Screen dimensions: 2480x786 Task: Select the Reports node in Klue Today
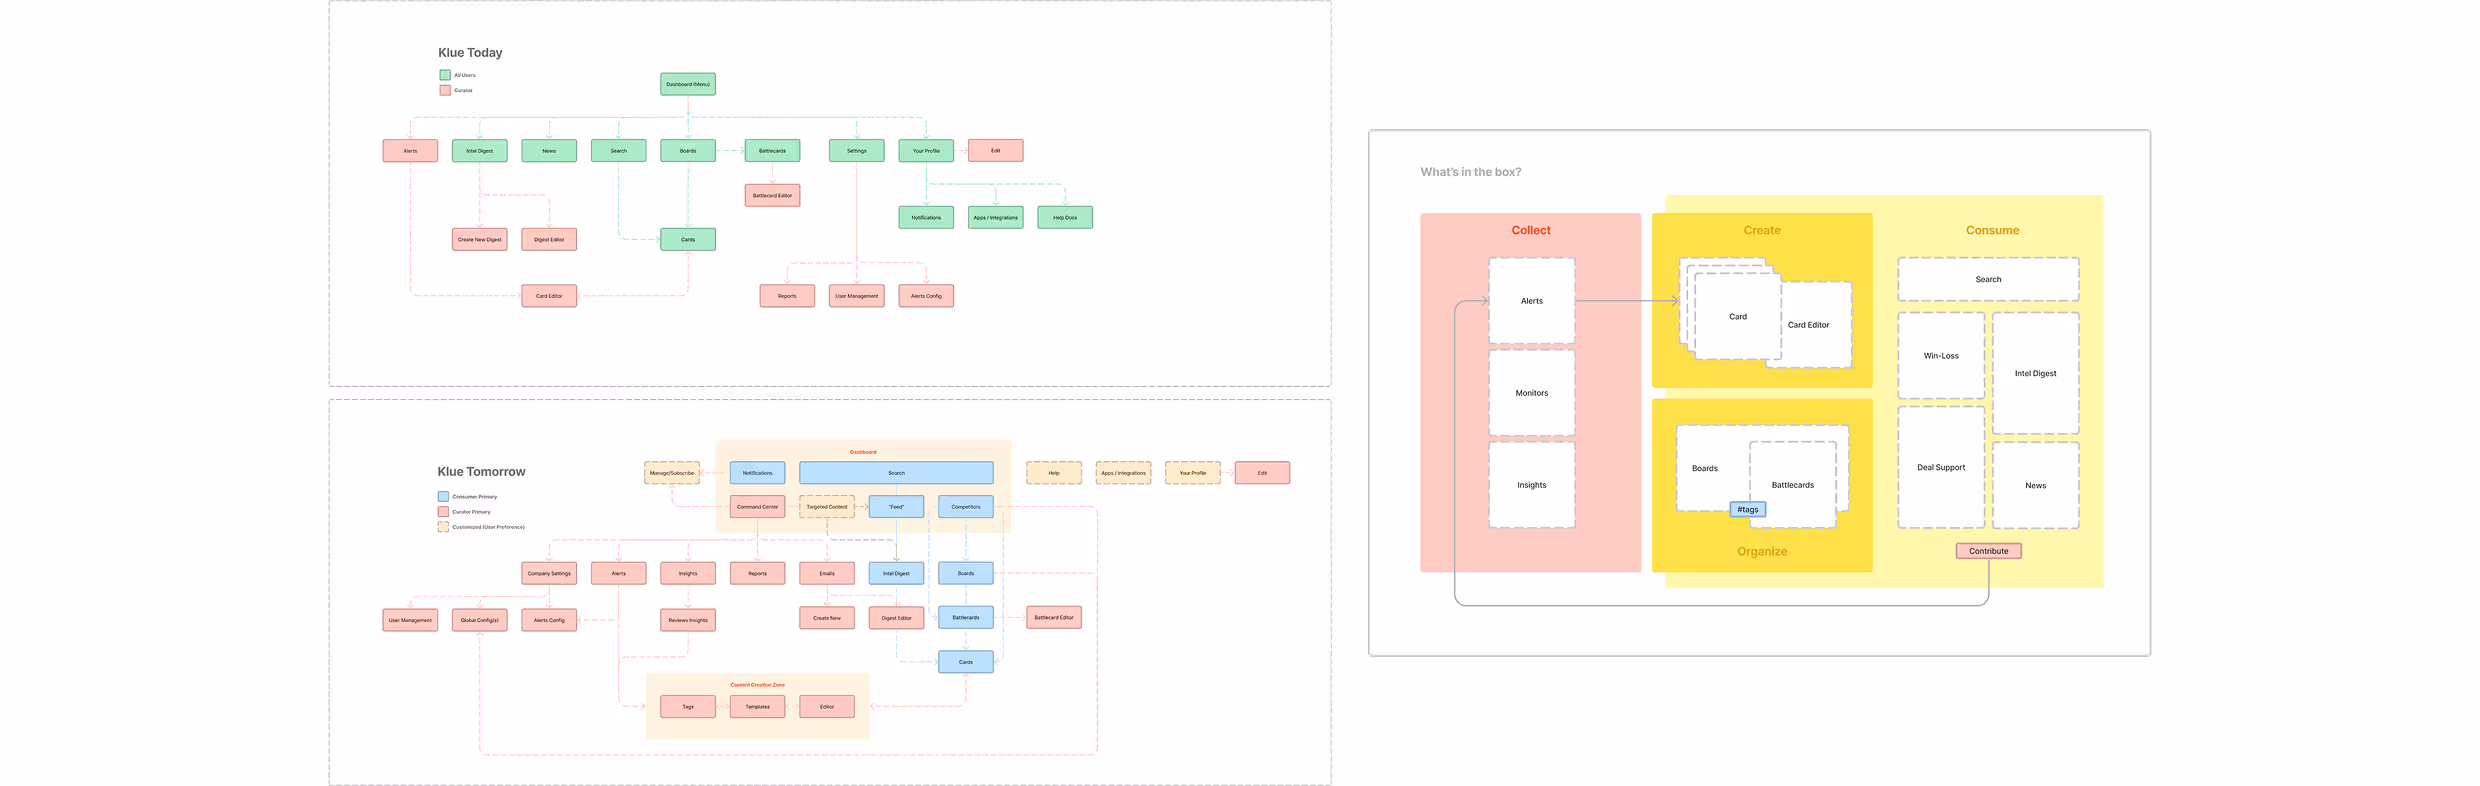click(787, 296)
